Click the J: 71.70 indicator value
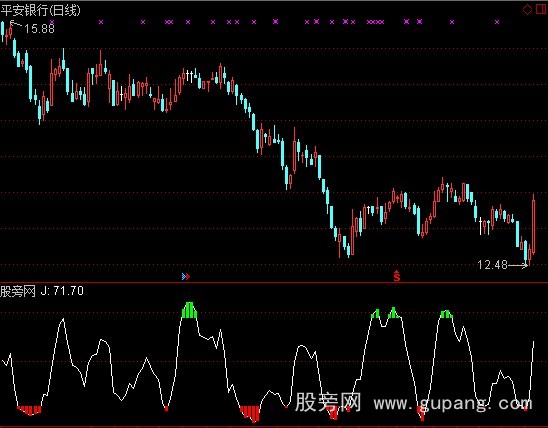 (x=62, y=291)
